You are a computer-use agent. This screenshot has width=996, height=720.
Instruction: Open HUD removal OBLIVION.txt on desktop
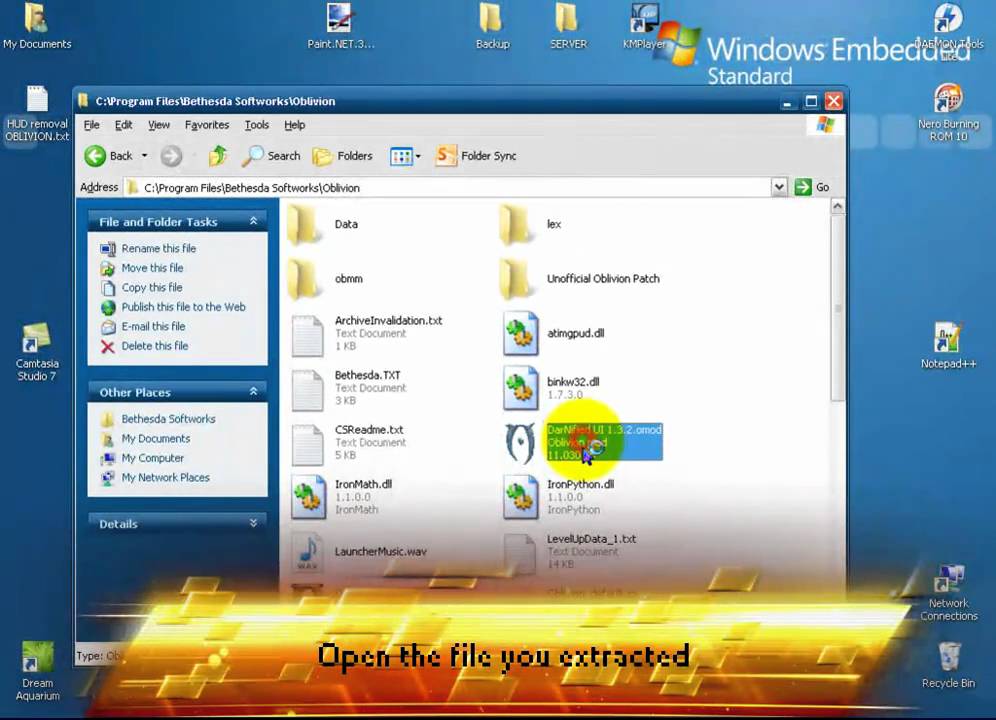pos(37,113)
